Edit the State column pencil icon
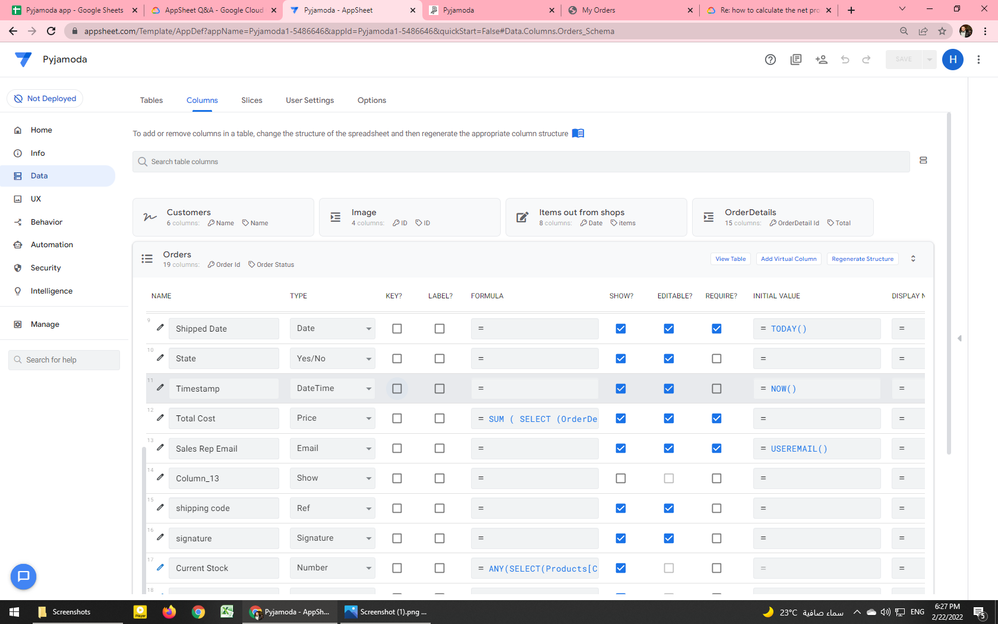998x624 pixels. (160, 357)
